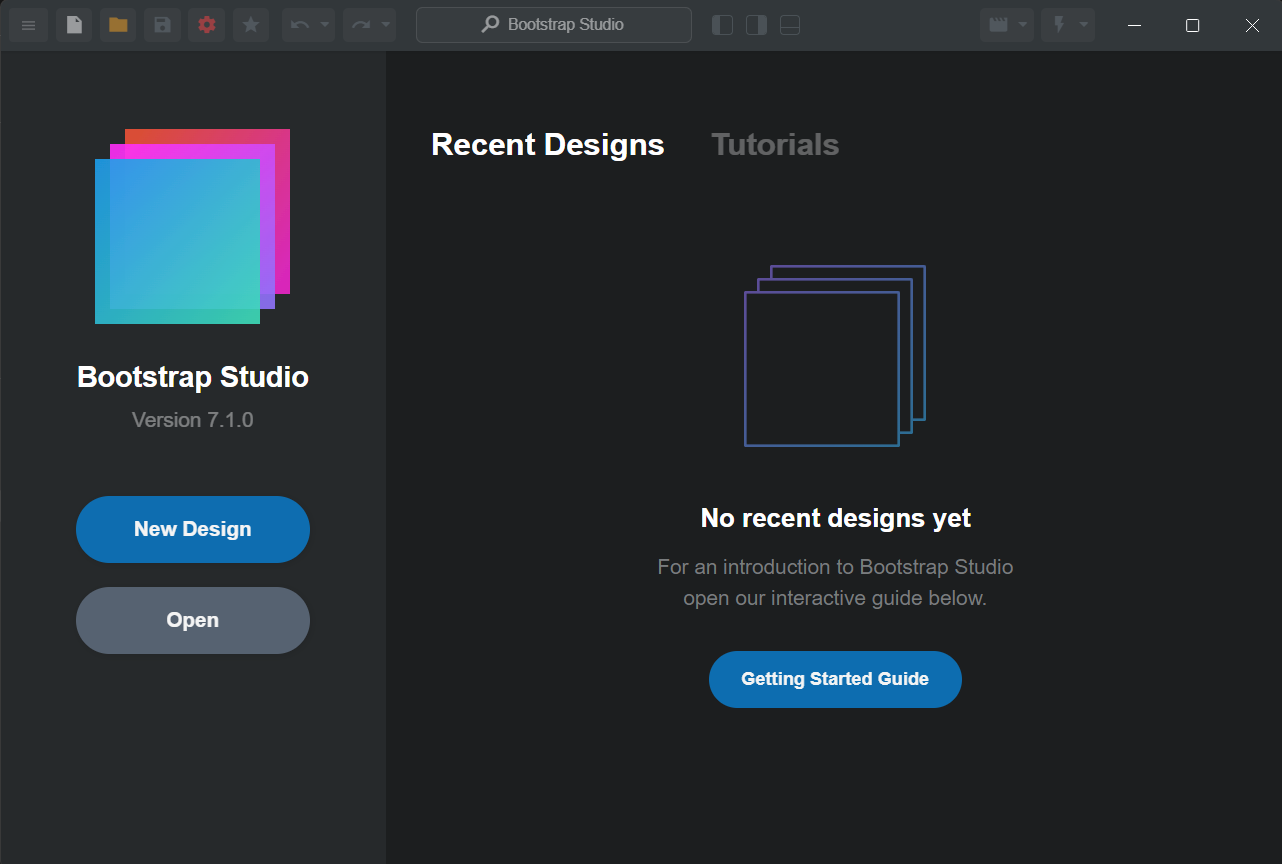Click the New Design button
Image resolution: width=1282 pixels, height=864 pixels.
click(193, 529)
